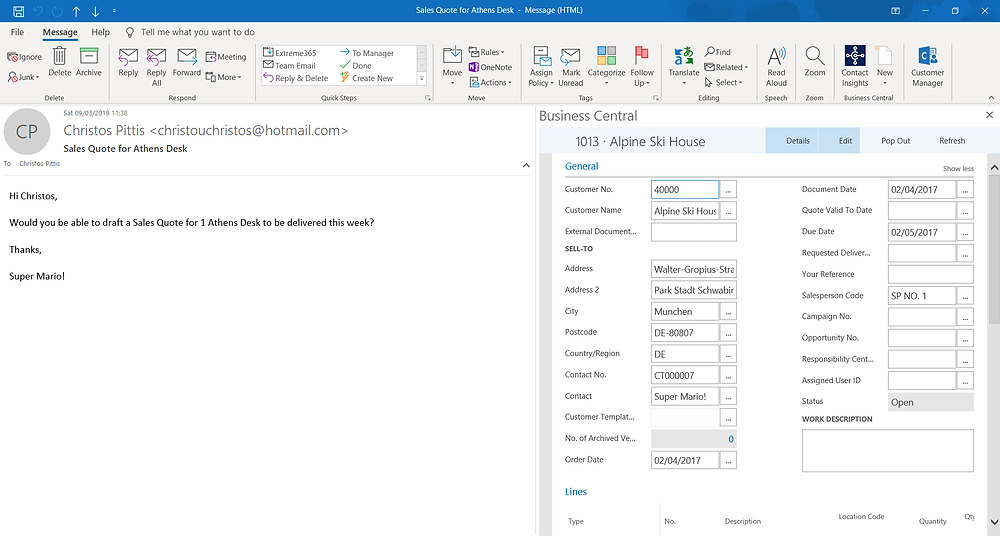Switch to the Message tab

[x=60, y=32]
